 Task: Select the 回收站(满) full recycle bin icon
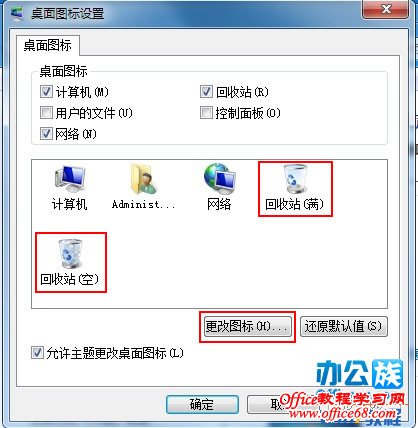tap(295, 189)
